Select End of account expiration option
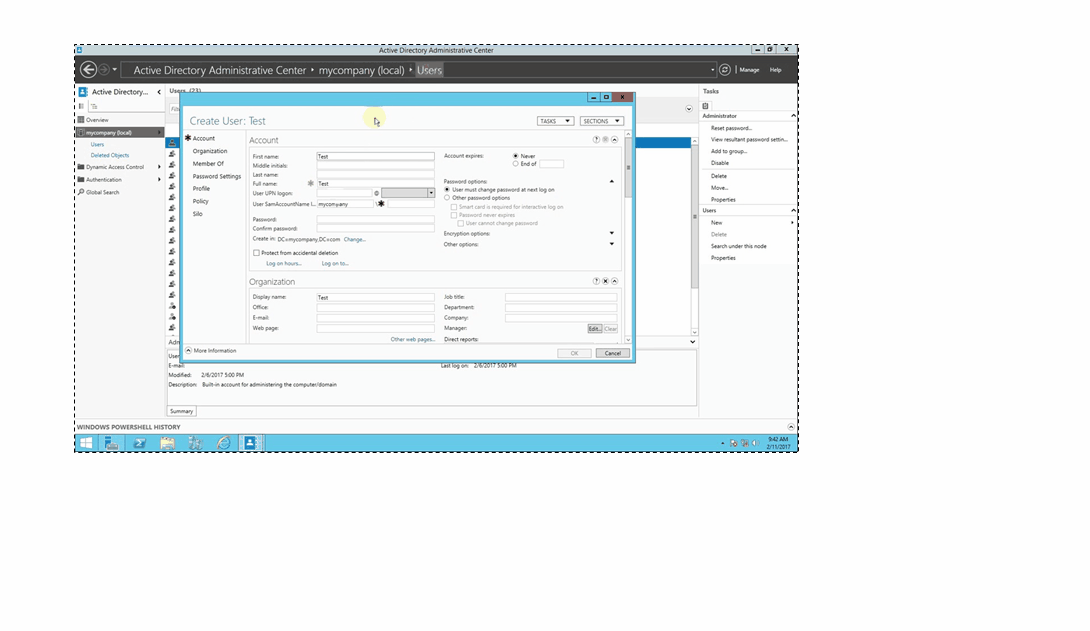 [x=515, y=164]
